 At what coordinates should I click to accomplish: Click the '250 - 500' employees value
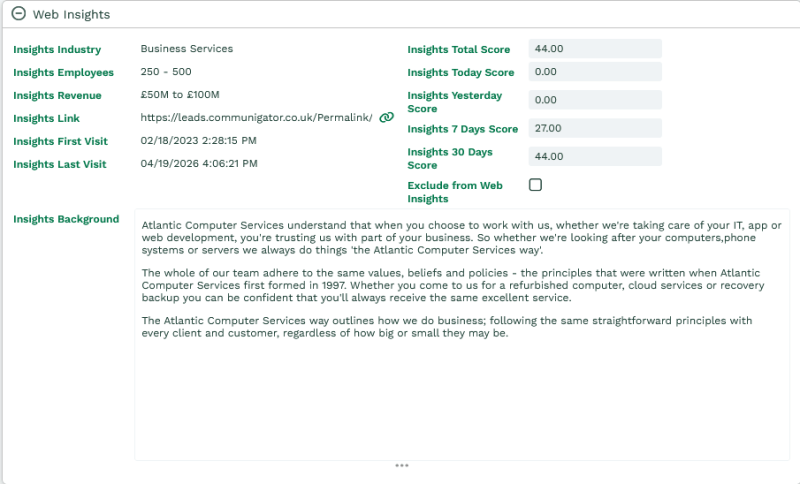coord(166,71)
